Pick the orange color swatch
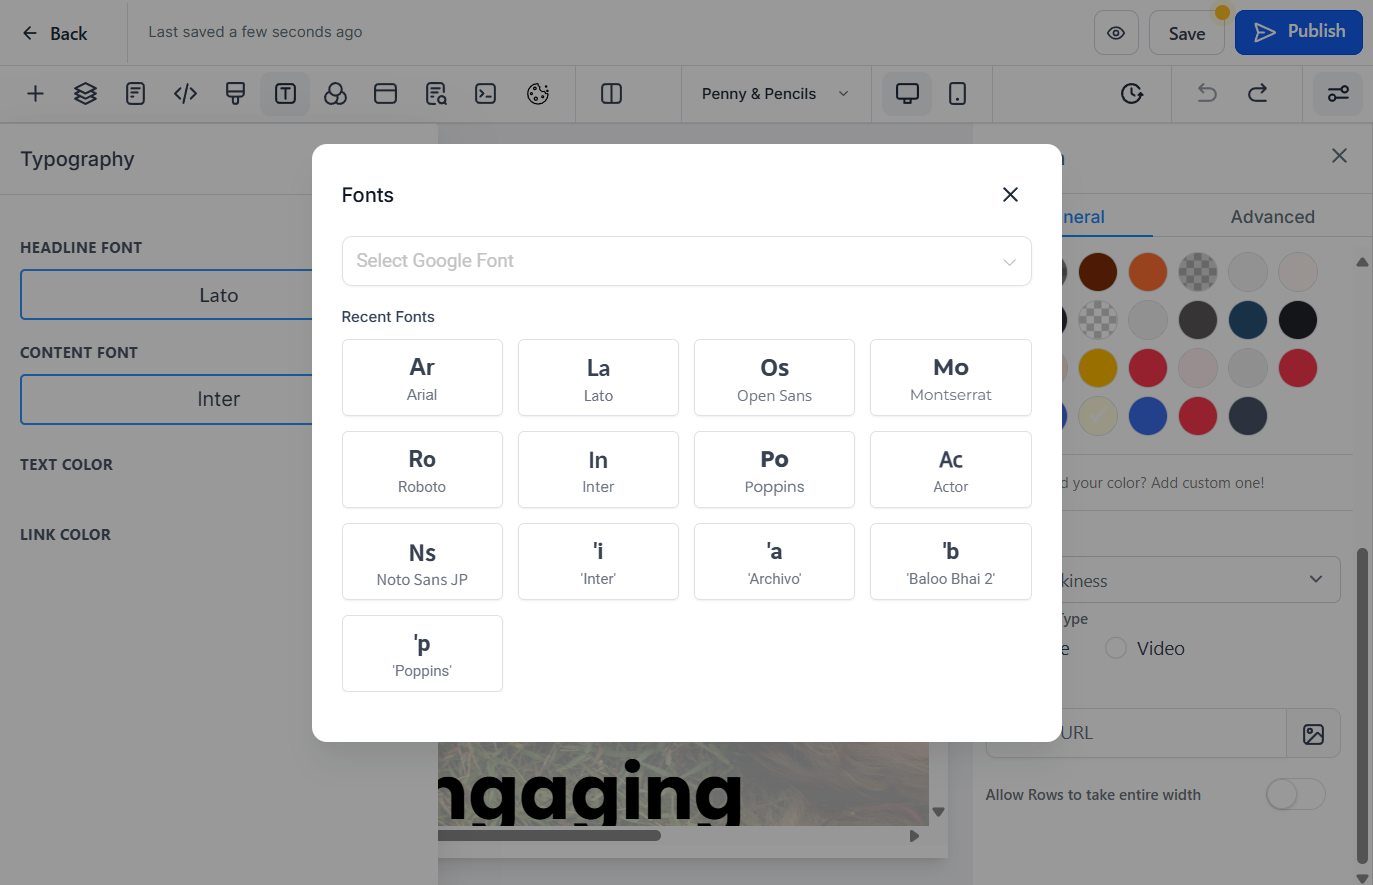Screen dimensions: 1373x885 coord(1148,272)
